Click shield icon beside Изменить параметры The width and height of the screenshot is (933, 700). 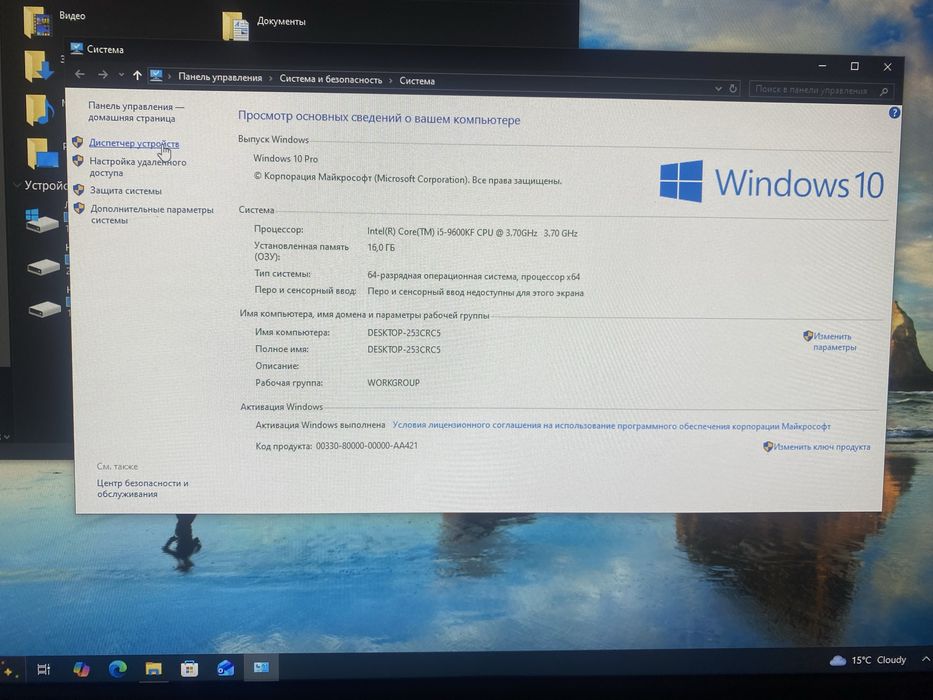(x=807, y=336)
